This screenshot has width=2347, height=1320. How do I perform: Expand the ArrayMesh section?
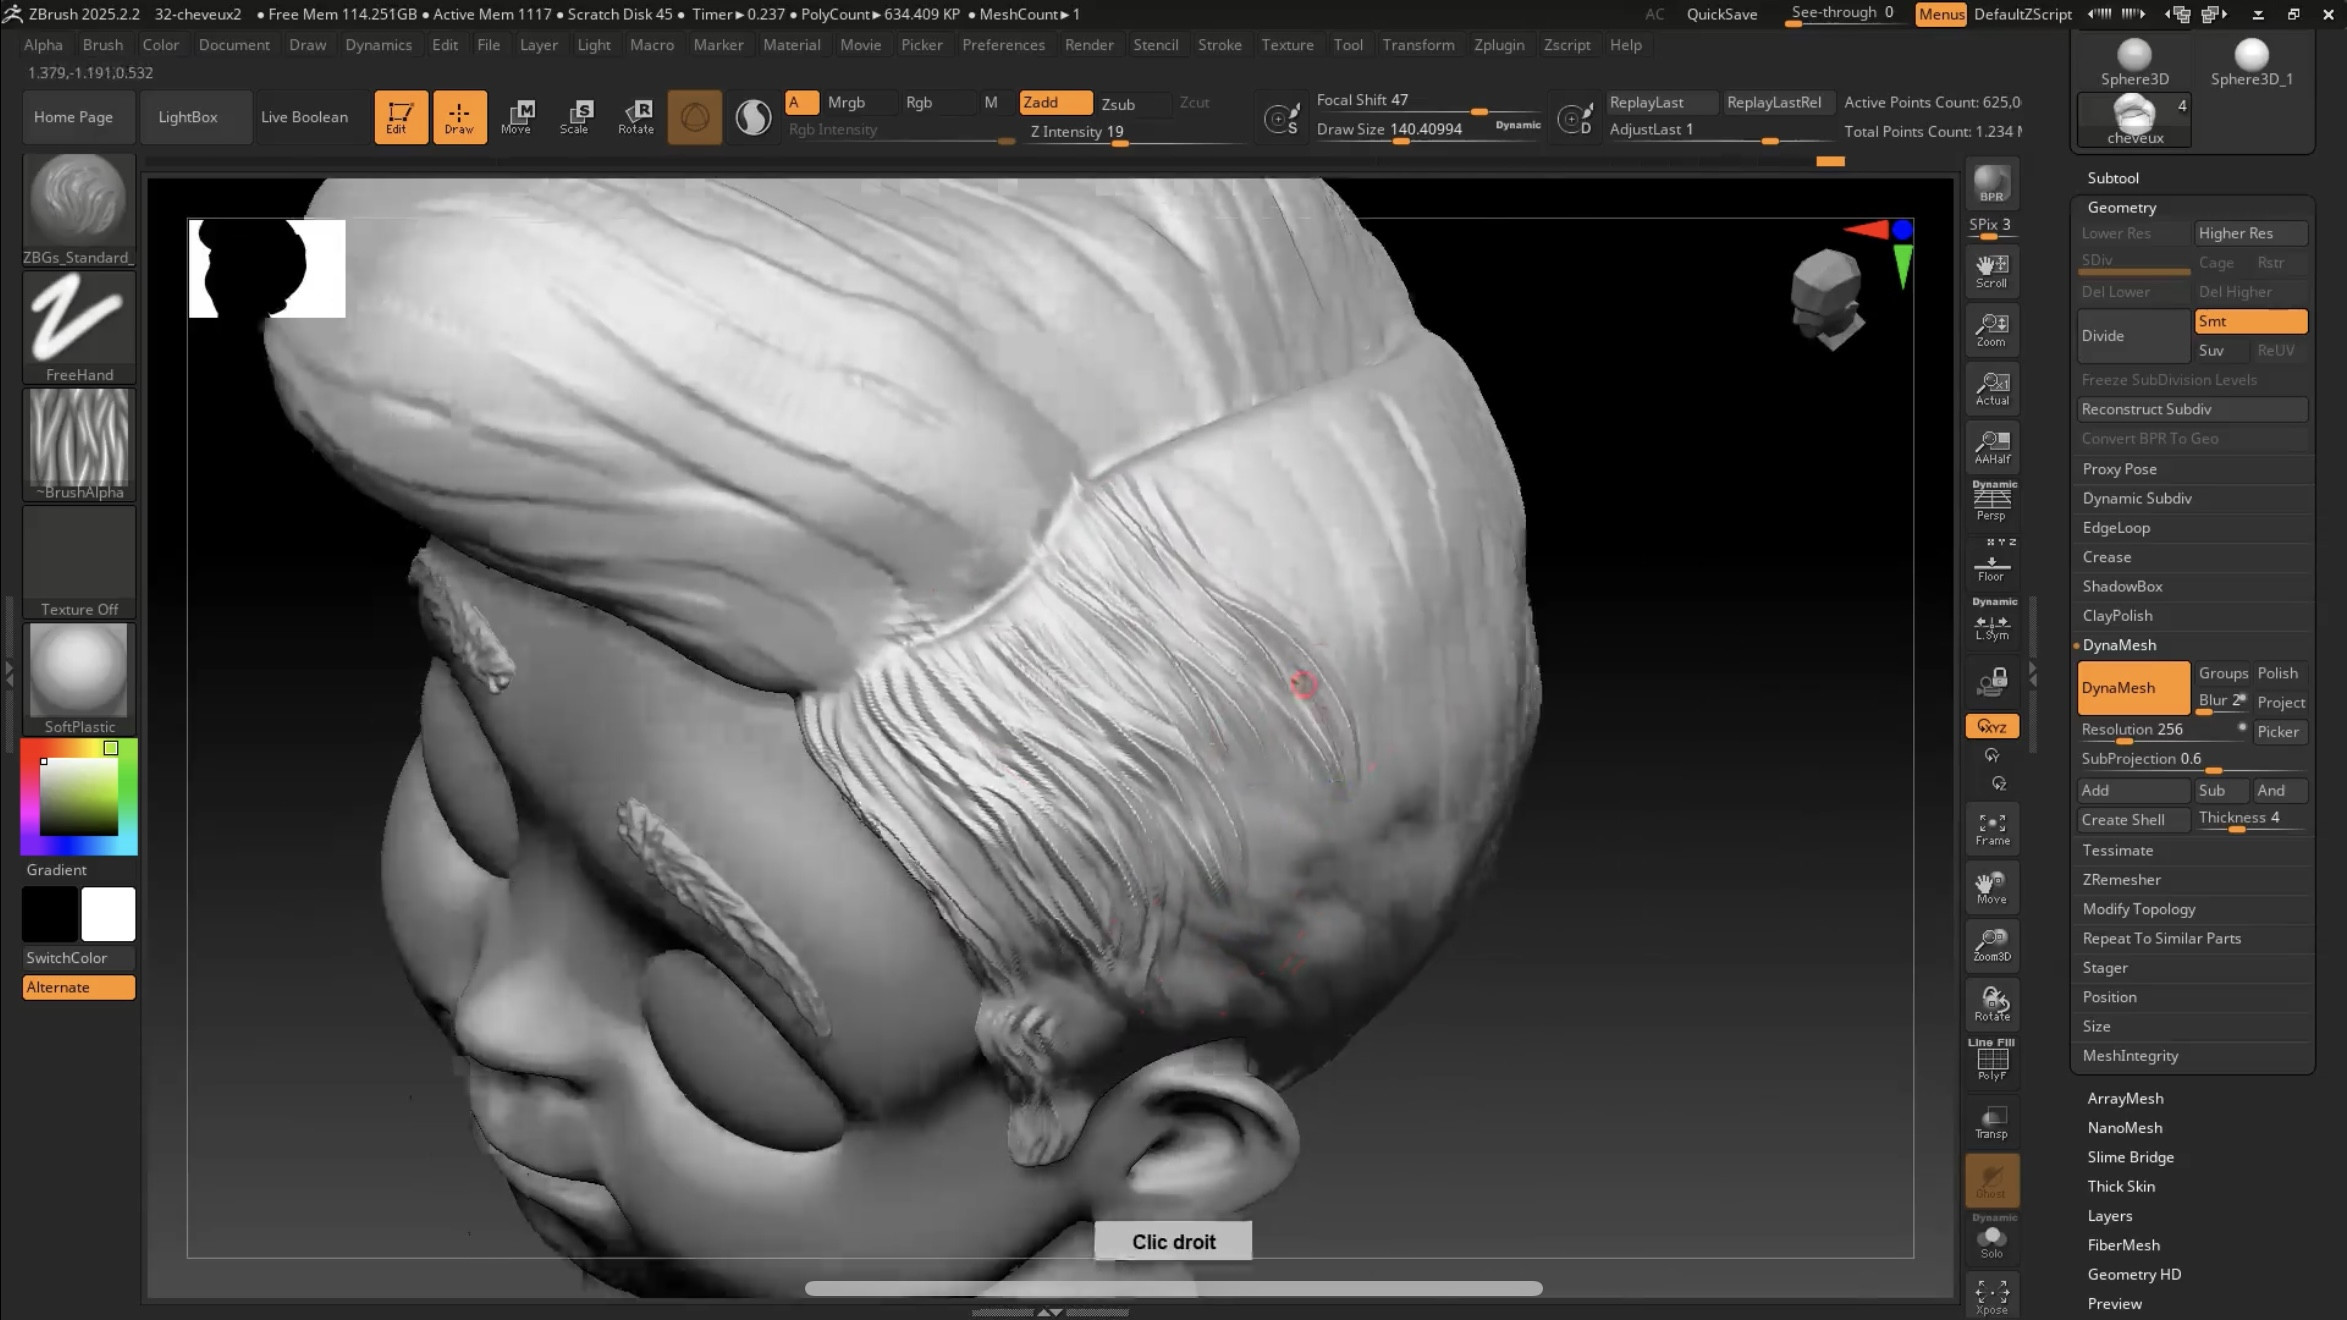click(2125, 1098)
